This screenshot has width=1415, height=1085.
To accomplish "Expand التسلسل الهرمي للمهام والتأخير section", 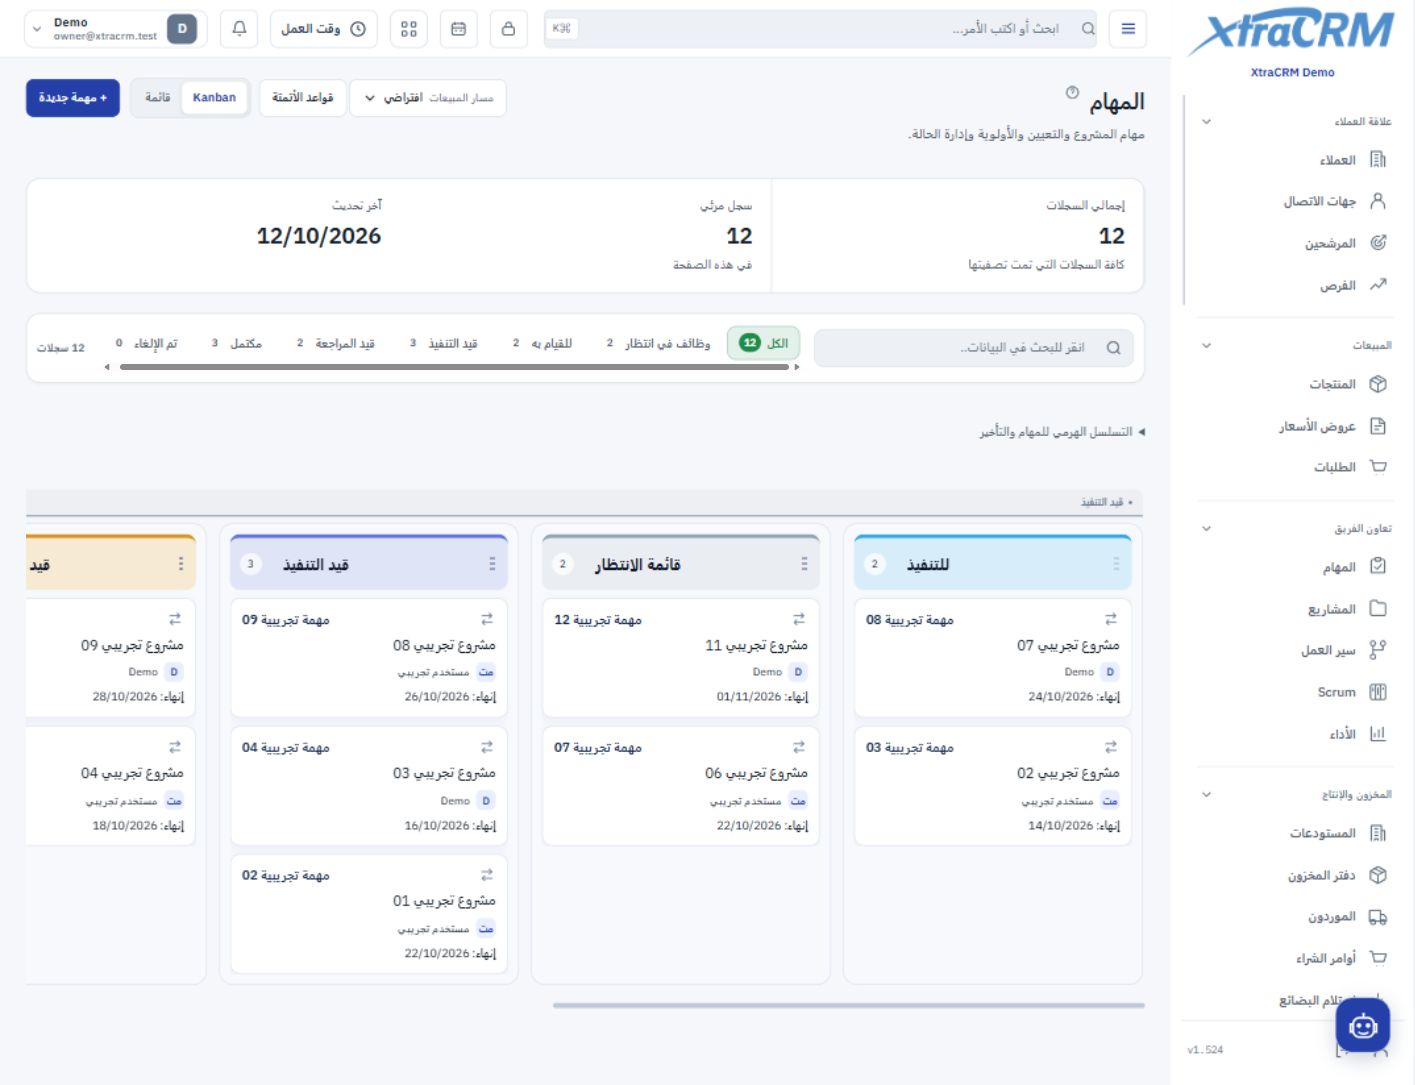I will click(1062, 432).
